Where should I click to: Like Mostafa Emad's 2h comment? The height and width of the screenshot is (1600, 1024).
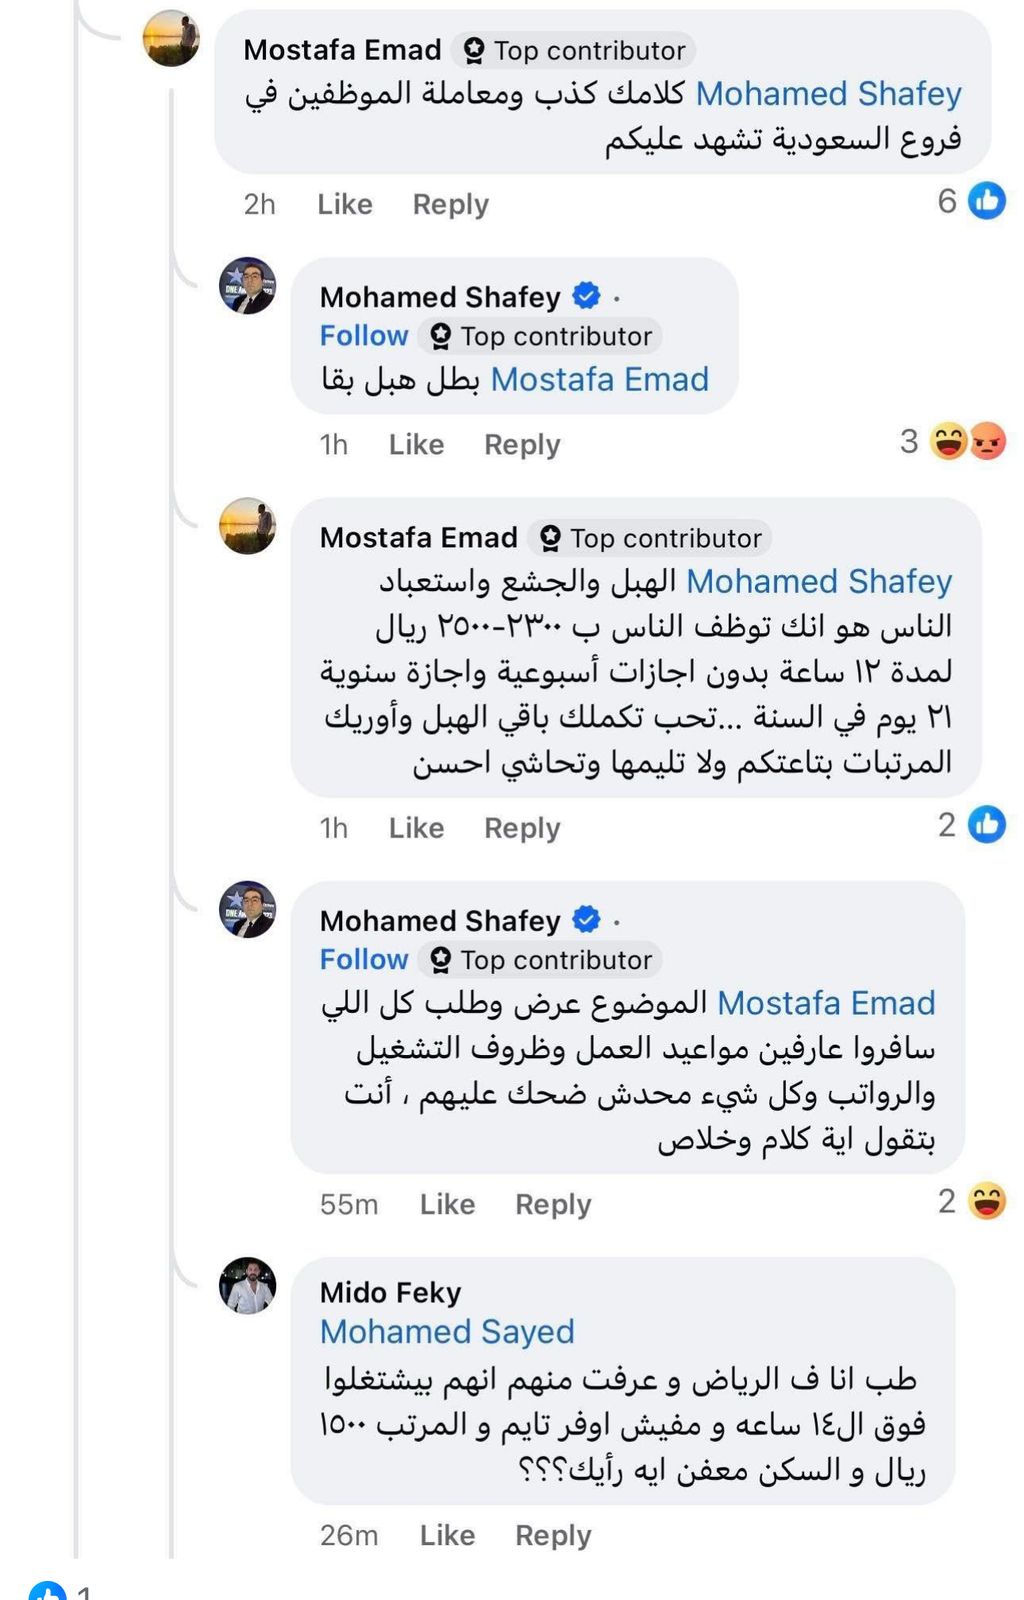[x=345, y=204]
